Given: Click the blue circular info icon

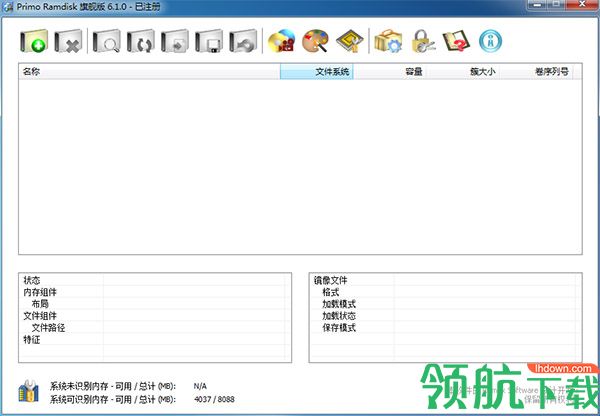Looking at the screenshot, I should 490,41.
